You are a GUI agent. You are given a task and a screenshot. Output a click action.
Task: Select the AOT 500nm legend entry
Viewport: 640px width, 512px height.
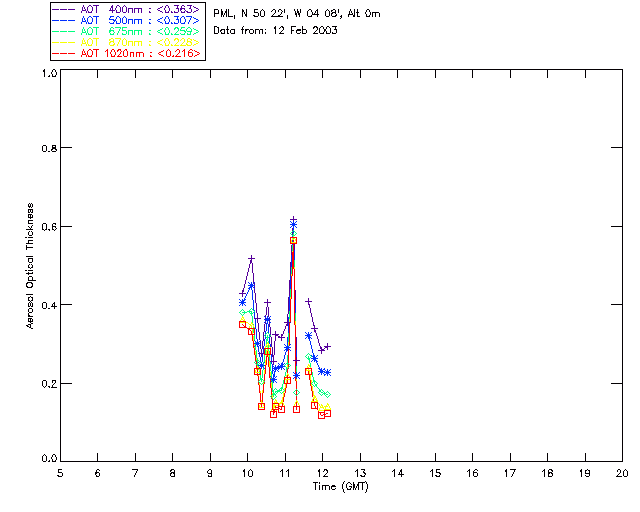click(126, 20)
